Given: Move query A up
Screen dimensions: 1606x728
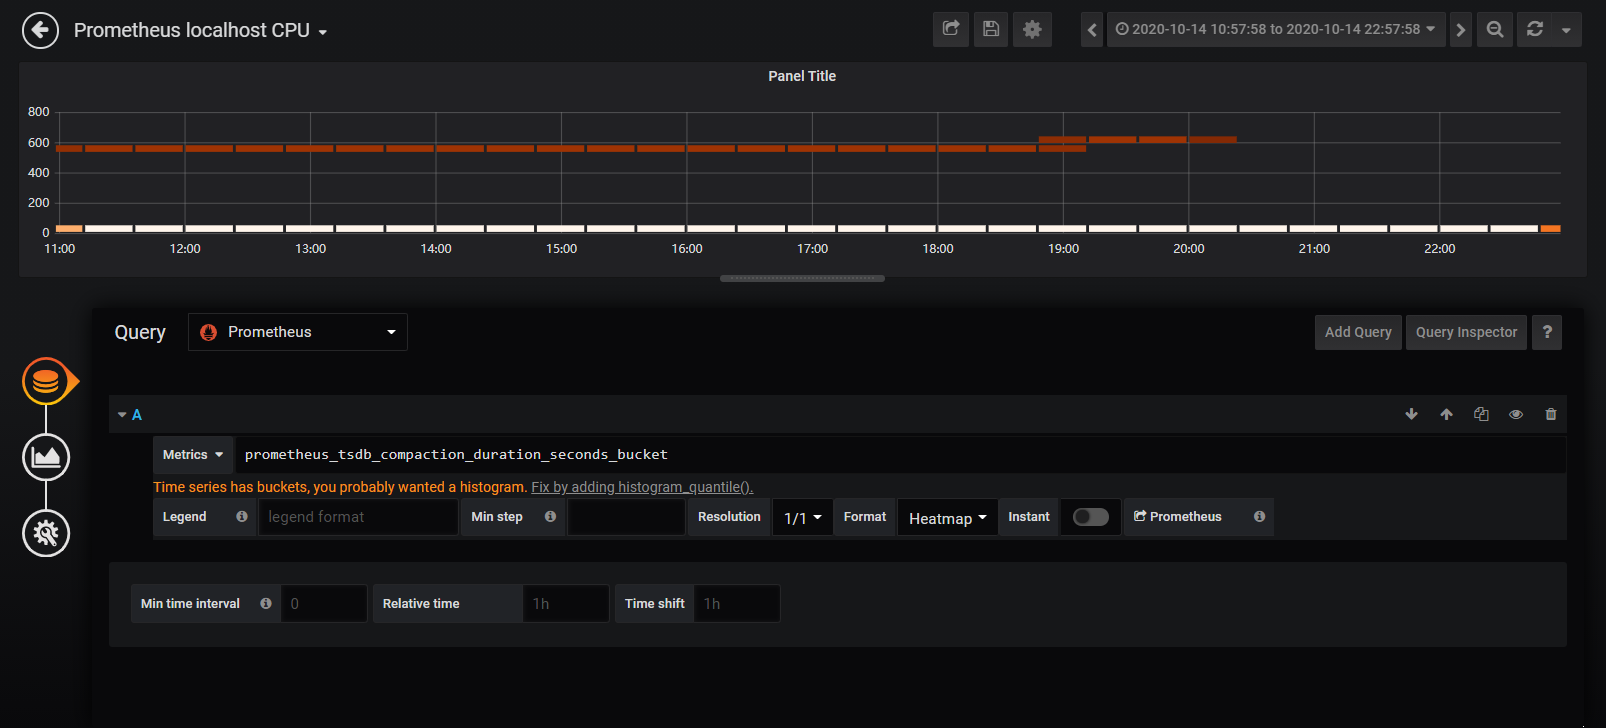Looking at the screenshot, I should click(1446, 414).
